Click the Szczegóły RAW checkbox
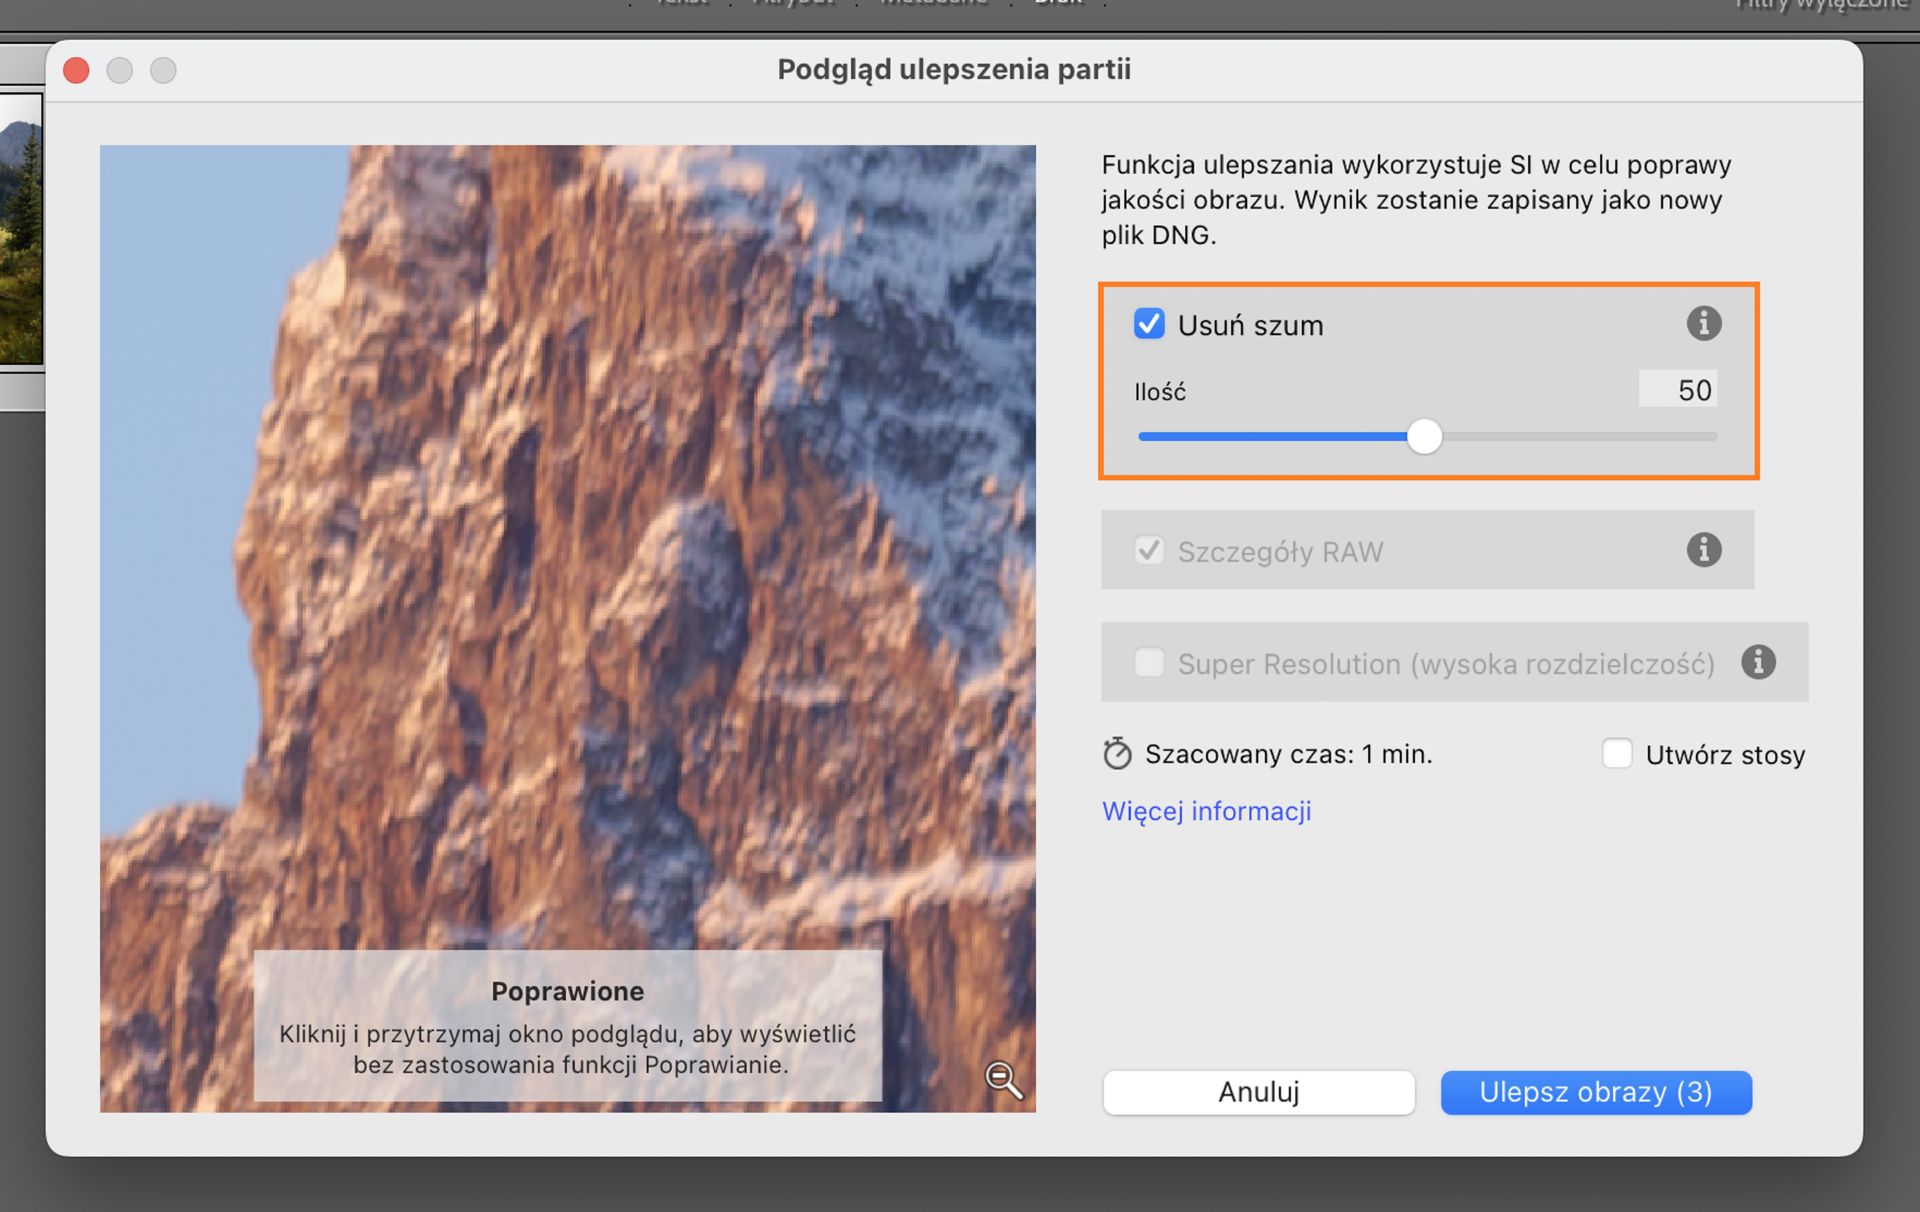Viewport: 1920px width, 1212px height. 1148,550
